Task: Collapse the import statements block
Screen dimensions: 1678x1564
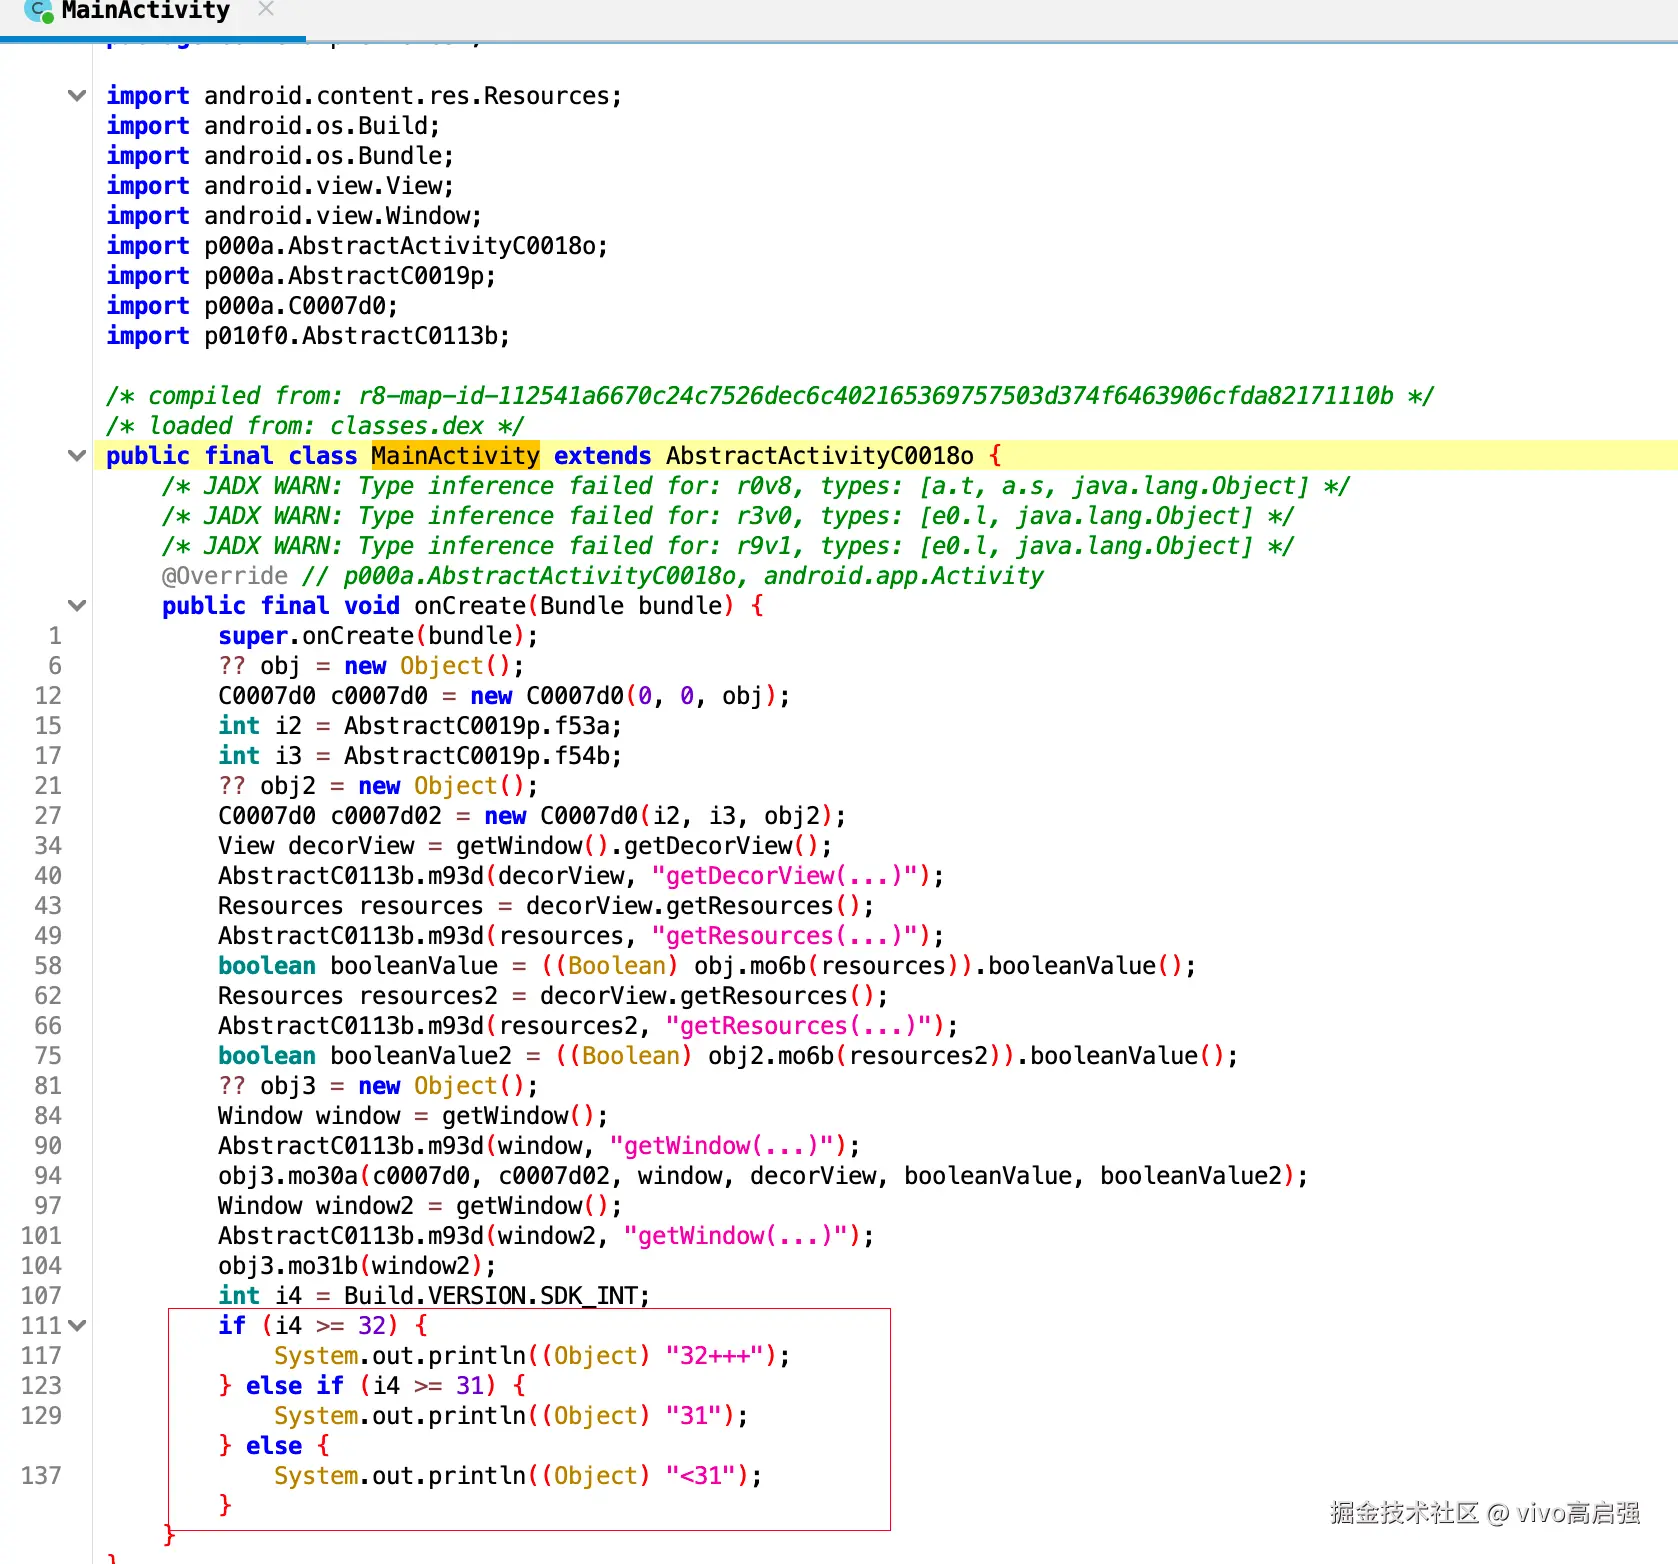Action: 76,96
